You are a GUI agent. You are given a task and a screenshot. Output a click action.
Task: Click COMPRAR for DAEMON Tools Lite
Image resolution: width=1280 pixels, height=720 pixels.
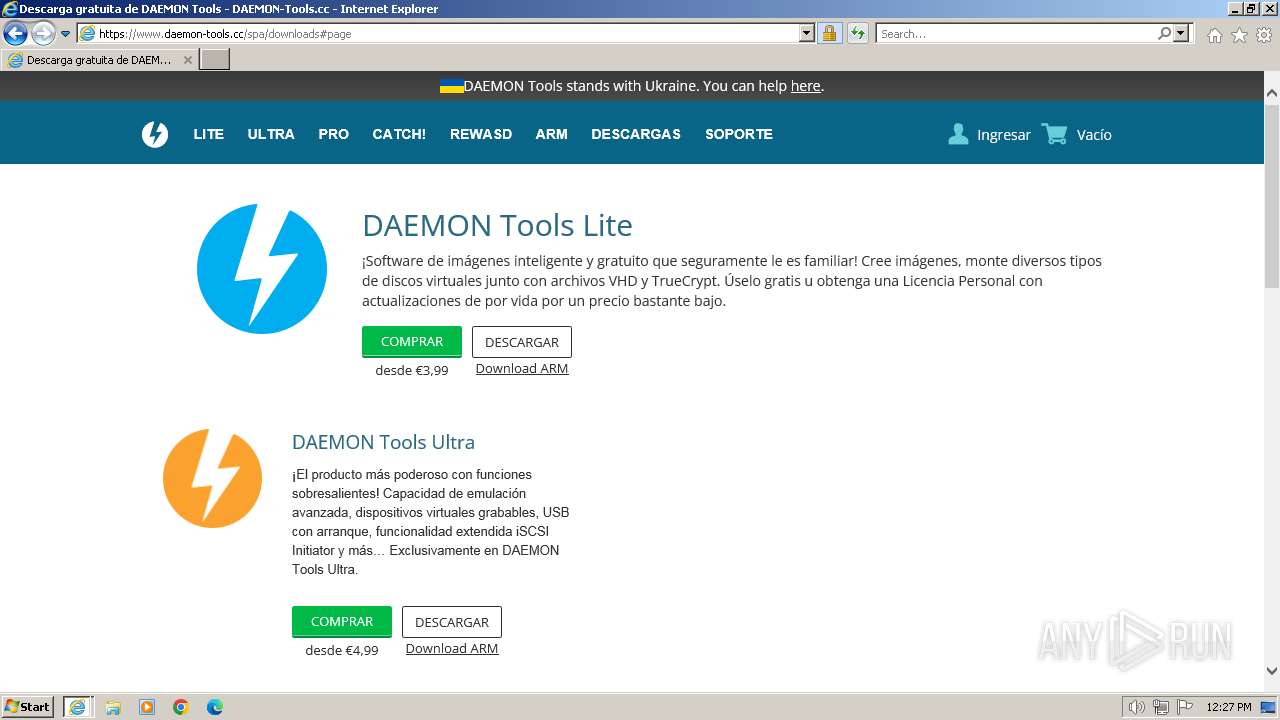(412, 341)
